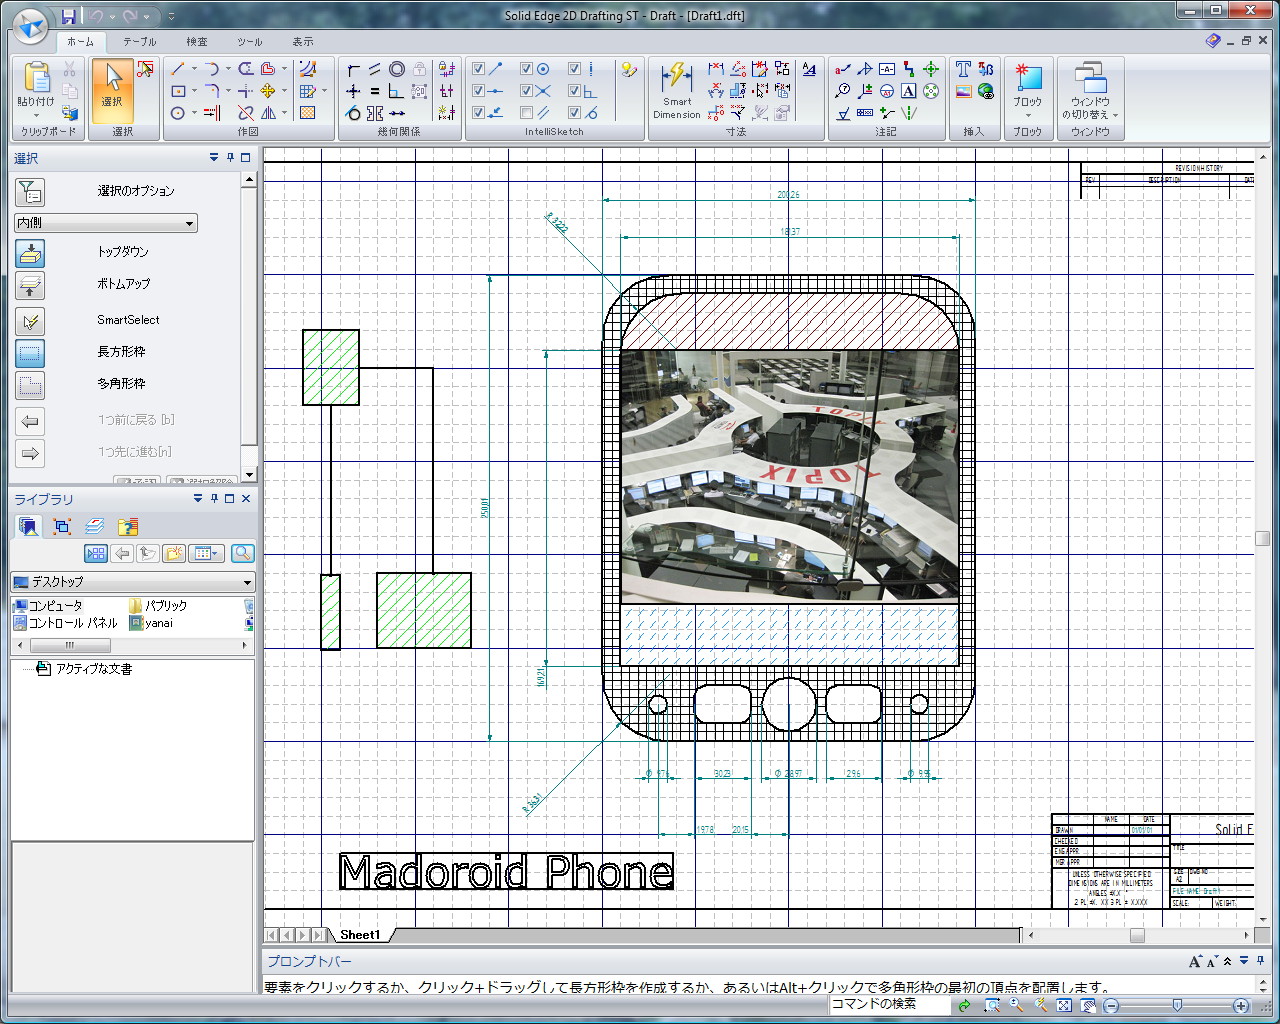Disable the endpoint checkbox in IntelliSketch
1280x1024 pixels.
(478, 68)
